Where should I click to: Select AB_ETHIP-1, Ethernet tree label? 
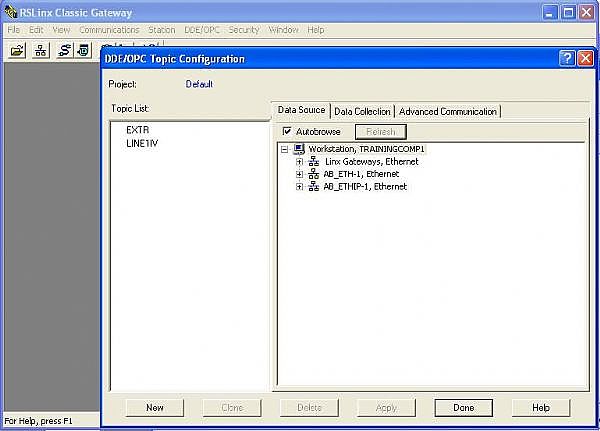click(365, 187)
